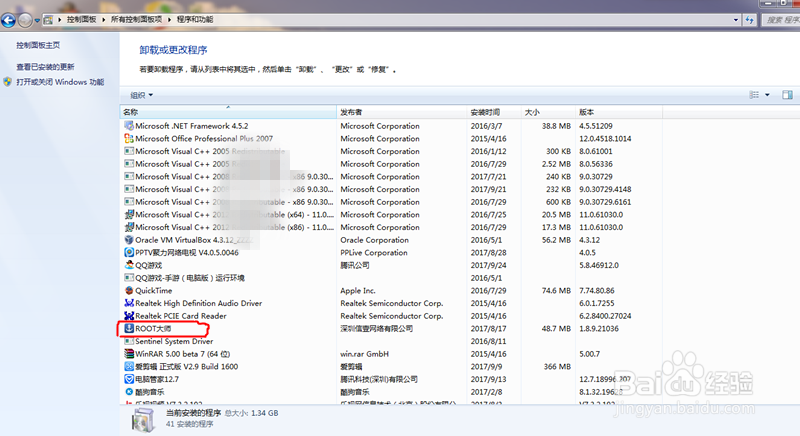Open the address bar history dropdown
Viewport: 800px width, 436px height.
pyautogui.click(x=735, y=20)
